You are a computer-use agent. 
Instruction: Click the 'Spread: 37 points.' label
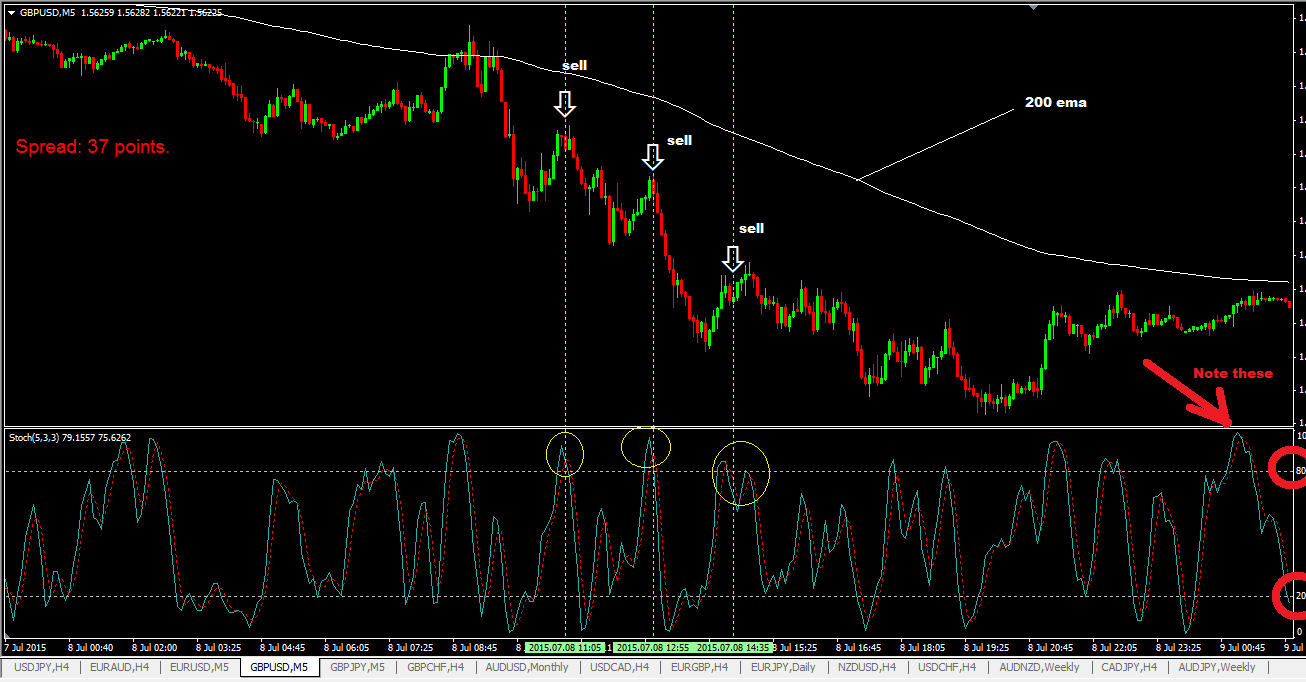[93, 147]
